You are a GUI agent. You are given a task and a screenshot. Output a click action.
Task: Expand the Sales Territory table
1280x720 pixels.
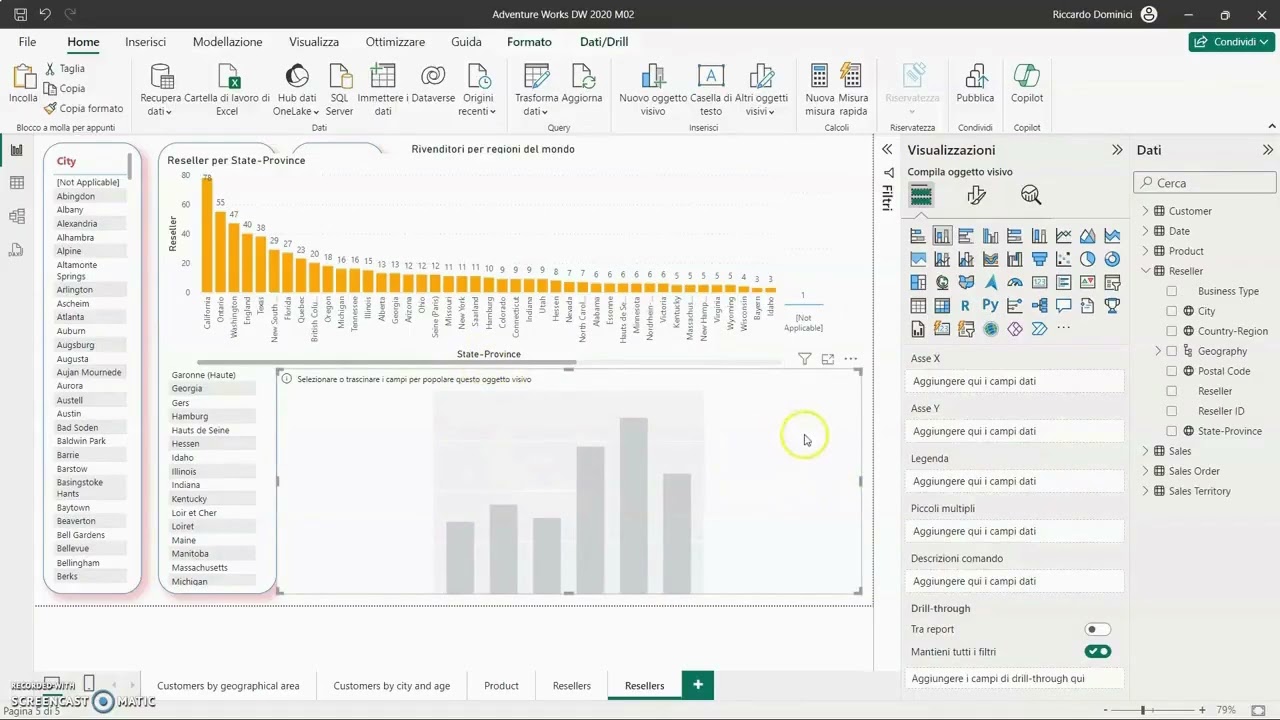[1146, 491]
